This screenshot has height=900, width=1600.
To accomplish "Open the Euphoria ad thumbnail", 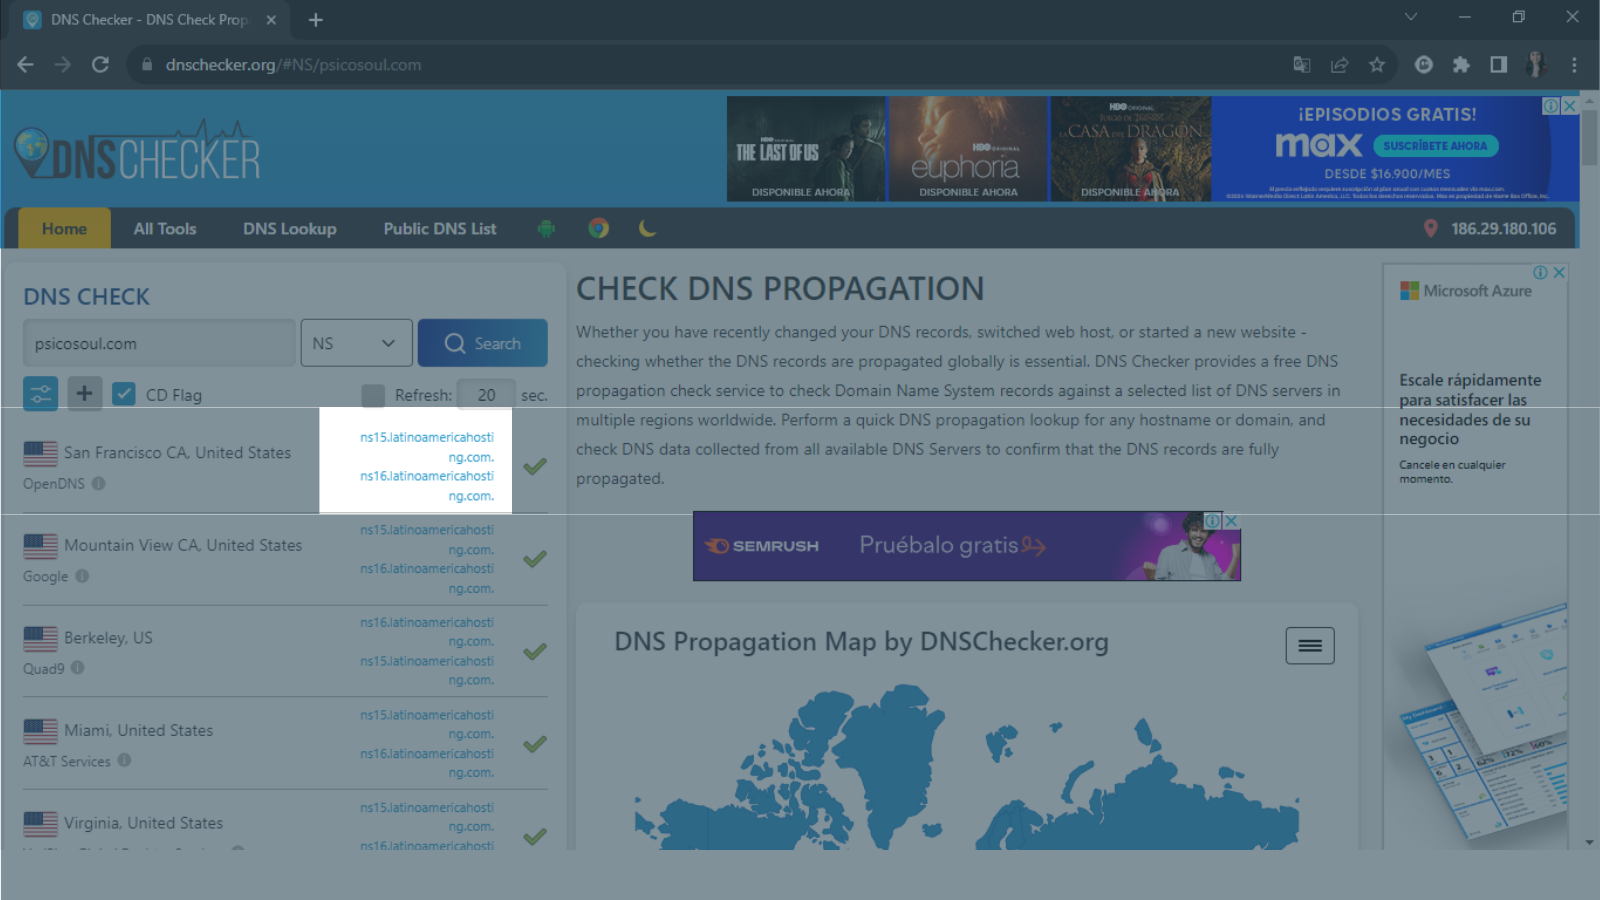I will click(x=968, y=149).
